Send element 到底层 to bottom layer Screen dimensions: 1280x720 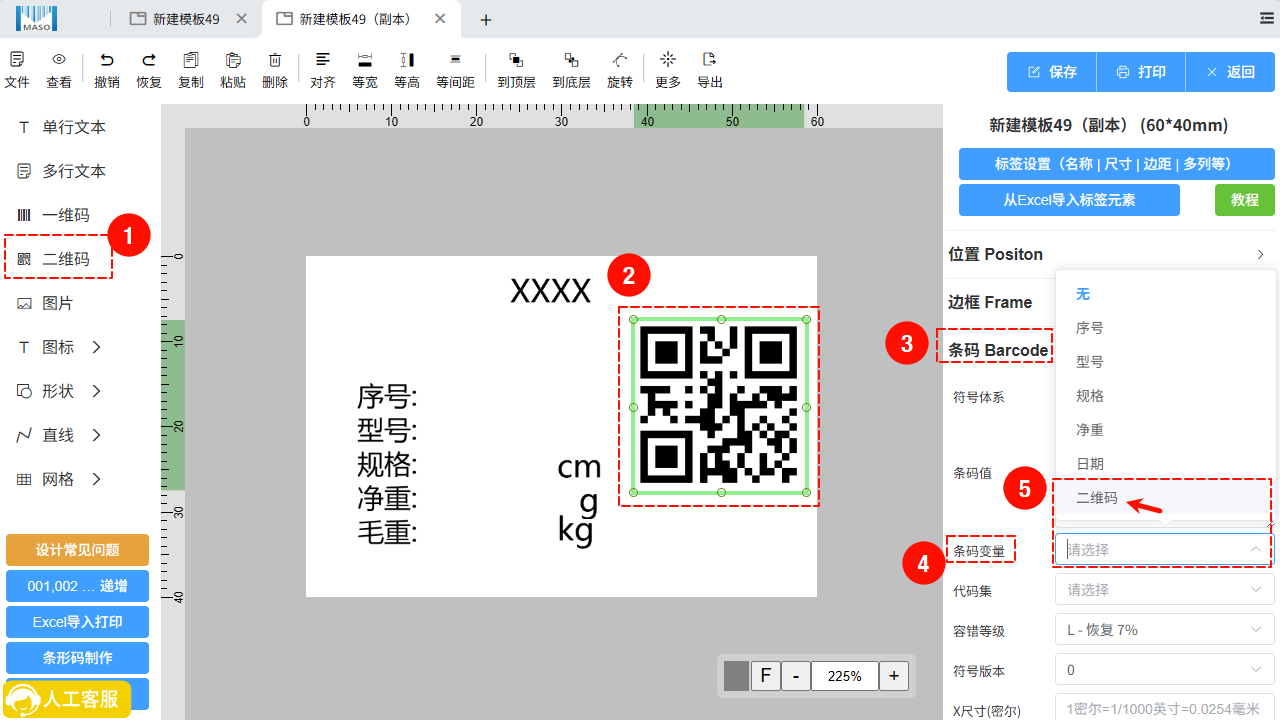pos(571,60)
